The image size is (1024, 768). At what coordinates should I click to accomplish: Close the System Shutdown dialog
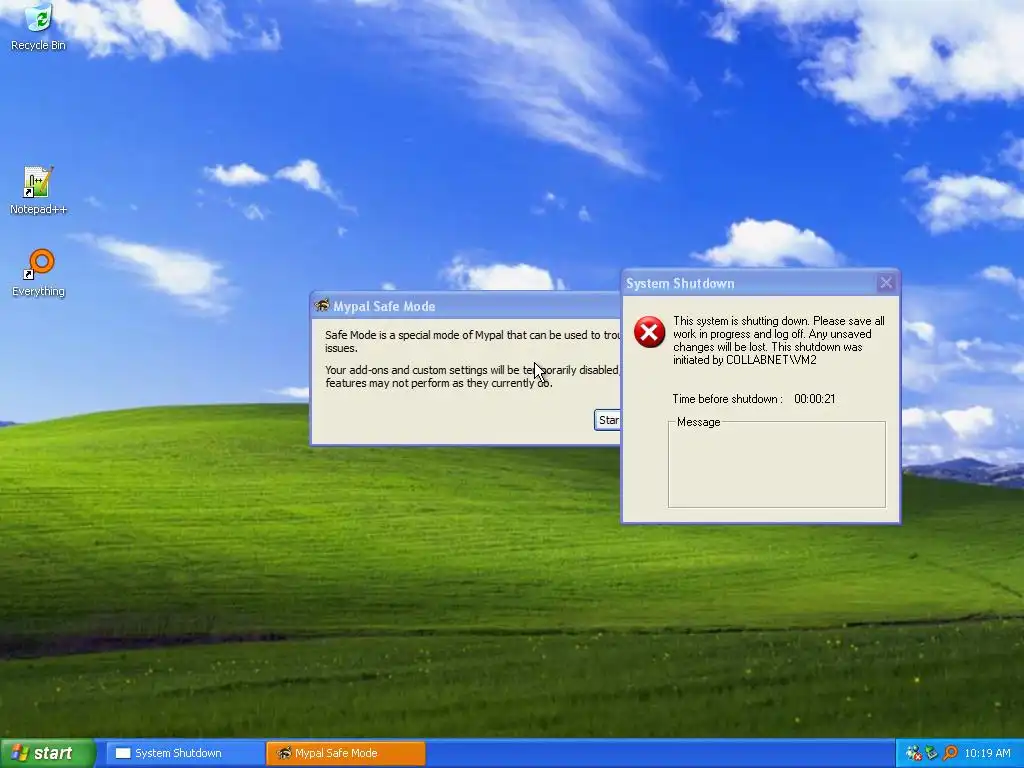tap(886, 283)
